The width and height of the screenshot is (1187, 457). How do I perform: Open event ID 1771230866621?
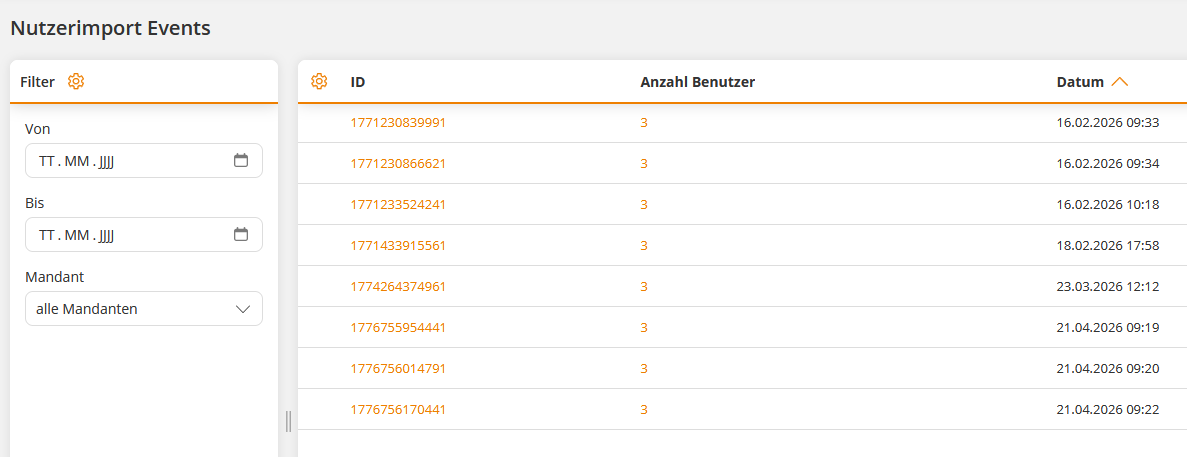click(x=398, y=164)
